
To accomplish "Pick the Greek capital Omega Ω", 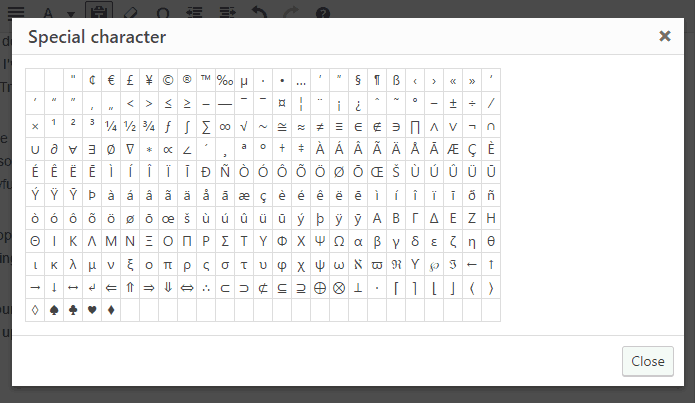I will [339, 241].
